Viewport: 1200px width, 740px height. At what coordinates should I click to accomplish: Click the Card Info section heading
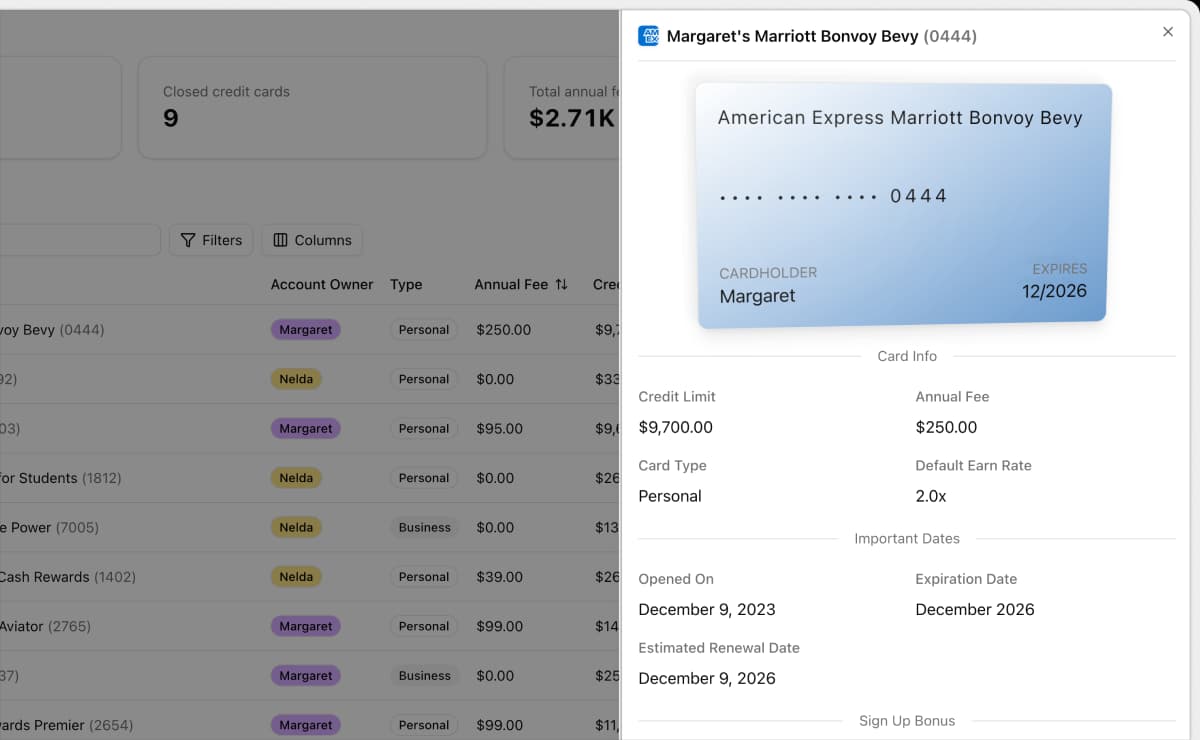click(907, 356)
